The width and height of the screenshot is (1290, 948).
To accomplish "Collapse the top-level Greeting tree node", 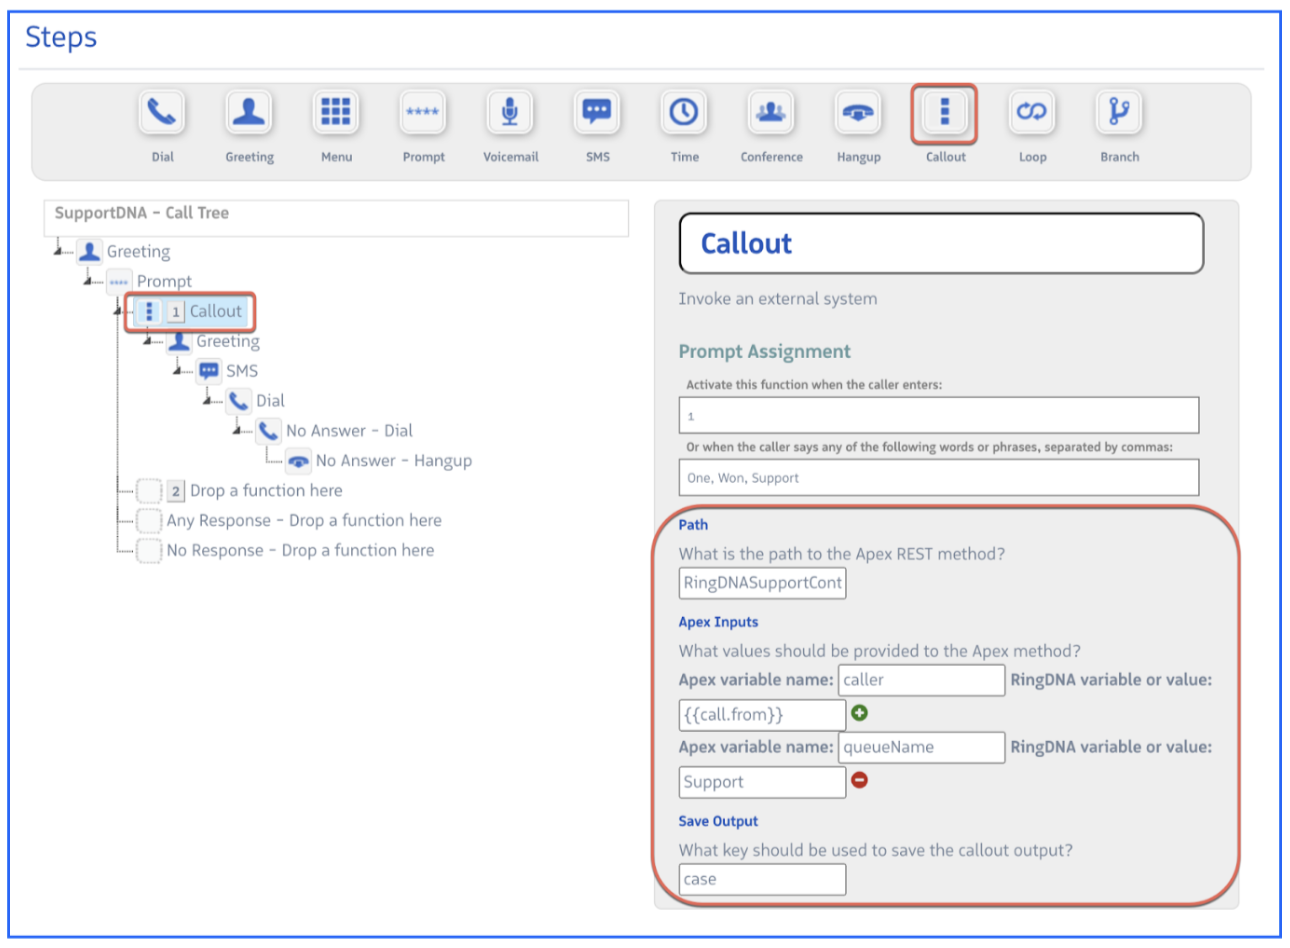I will (59, 250).
